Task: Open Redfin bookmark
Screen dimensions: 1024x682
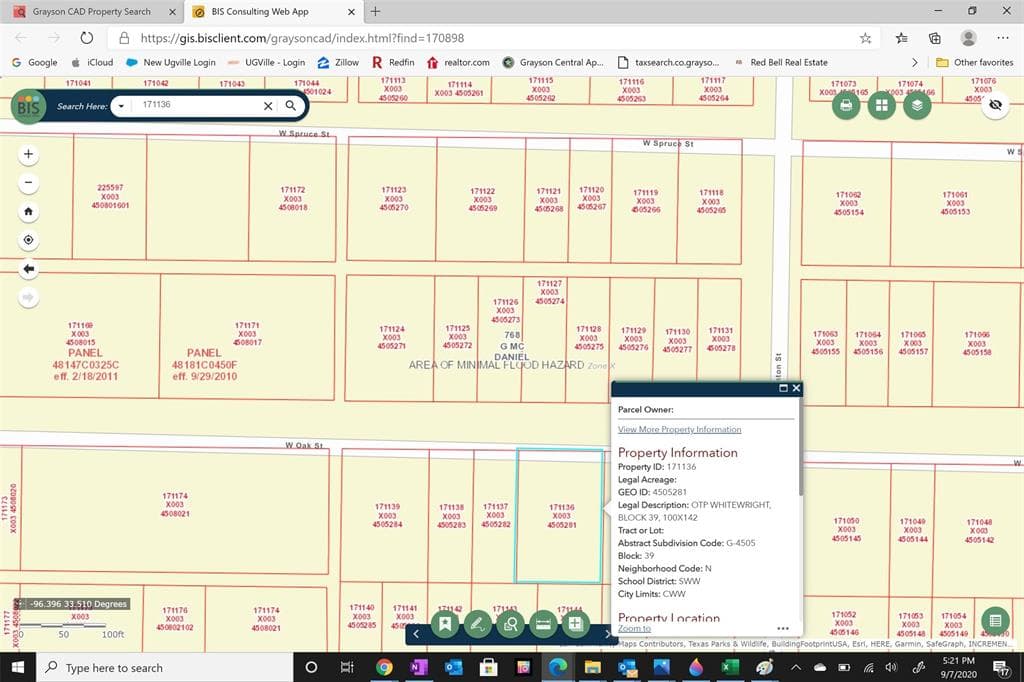Action: [393, 63]
